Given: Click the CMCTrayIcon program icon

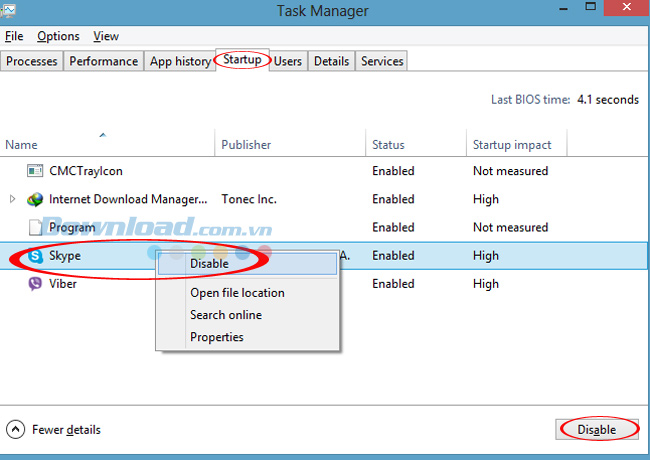Looking at the screenshot, I should [35, 171].
